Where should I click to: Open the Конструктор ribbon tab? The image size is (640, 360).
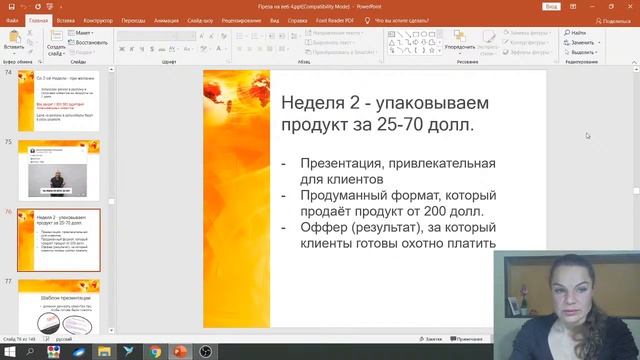tap(98, 20)
